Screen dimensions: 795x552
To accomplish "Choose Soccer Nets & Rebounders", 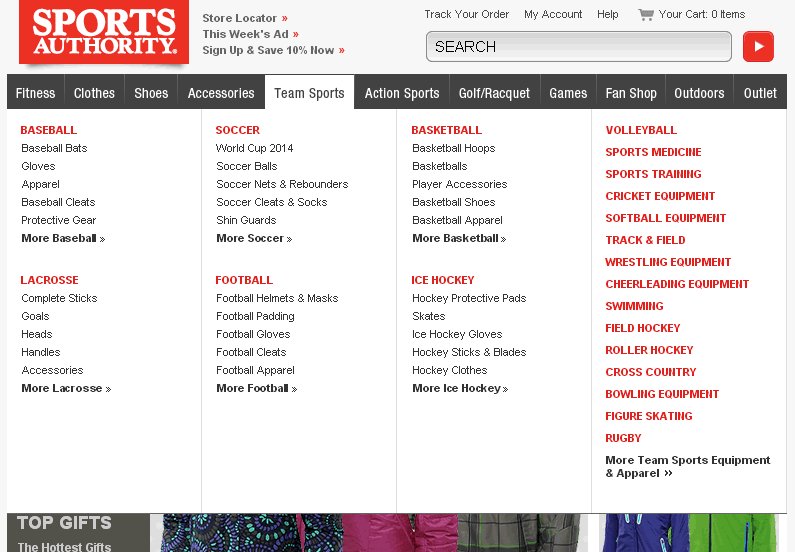I will pos(282,185).
